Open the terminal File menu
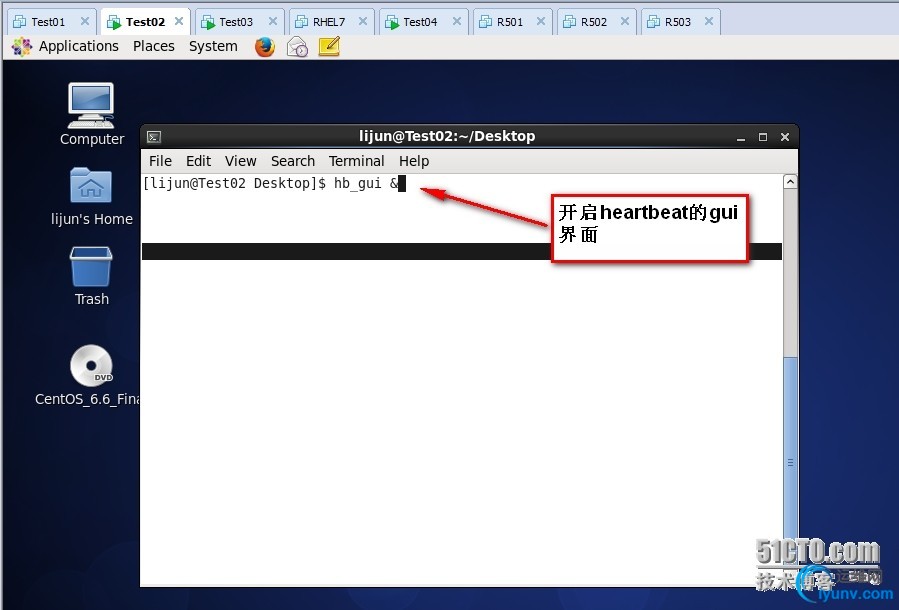Viewport: 899px width, 610px height. [160, 161]
